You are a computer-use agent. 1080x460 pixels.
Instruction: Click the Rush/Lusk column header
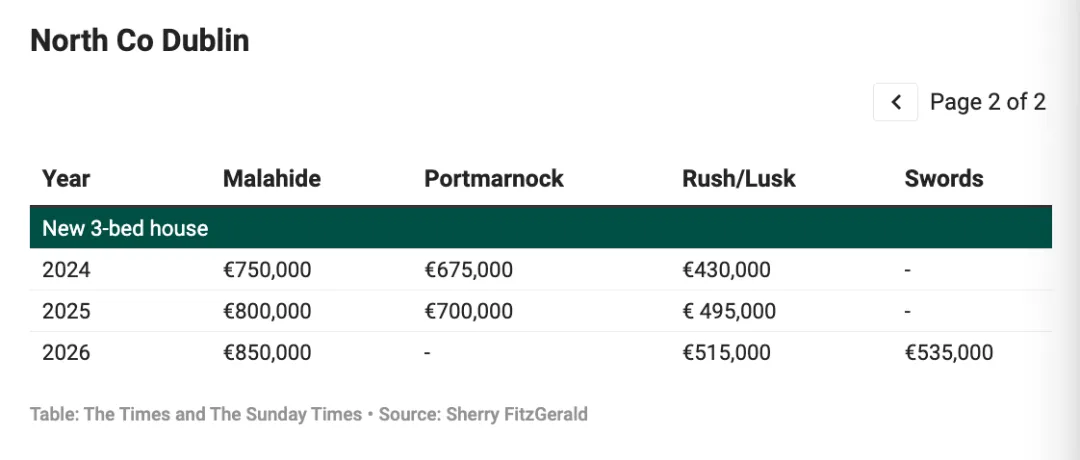pyautogui.click(x=739, y=179)
